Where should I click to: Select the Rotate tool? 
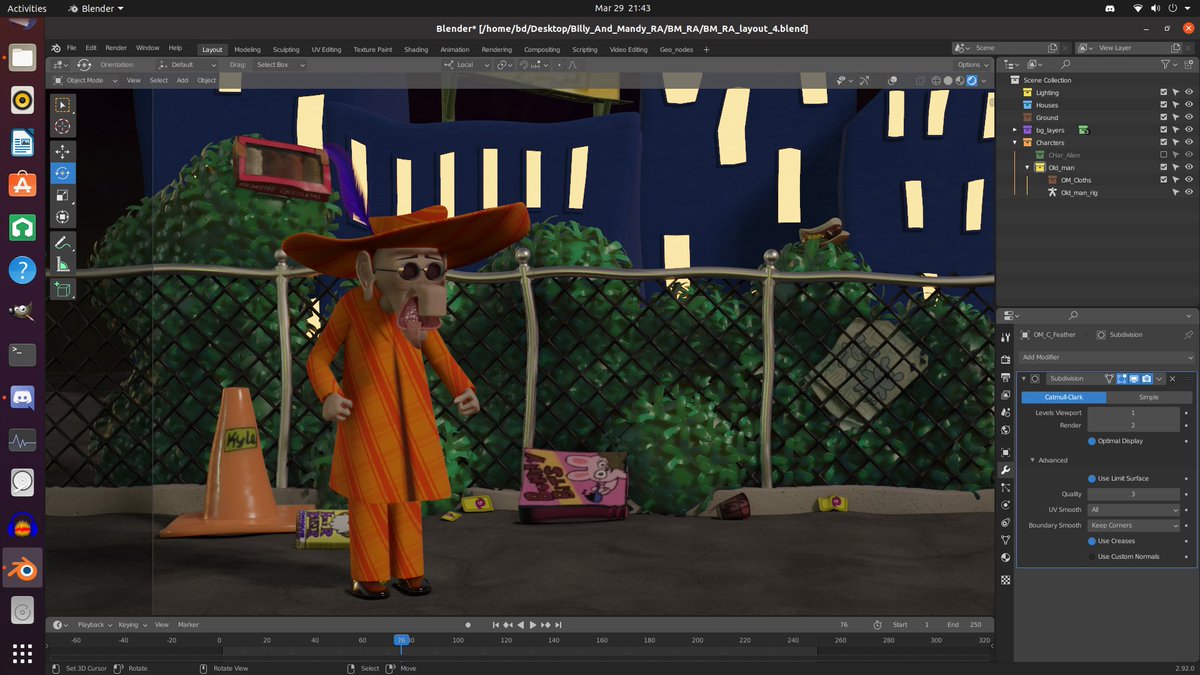point(62,173)
